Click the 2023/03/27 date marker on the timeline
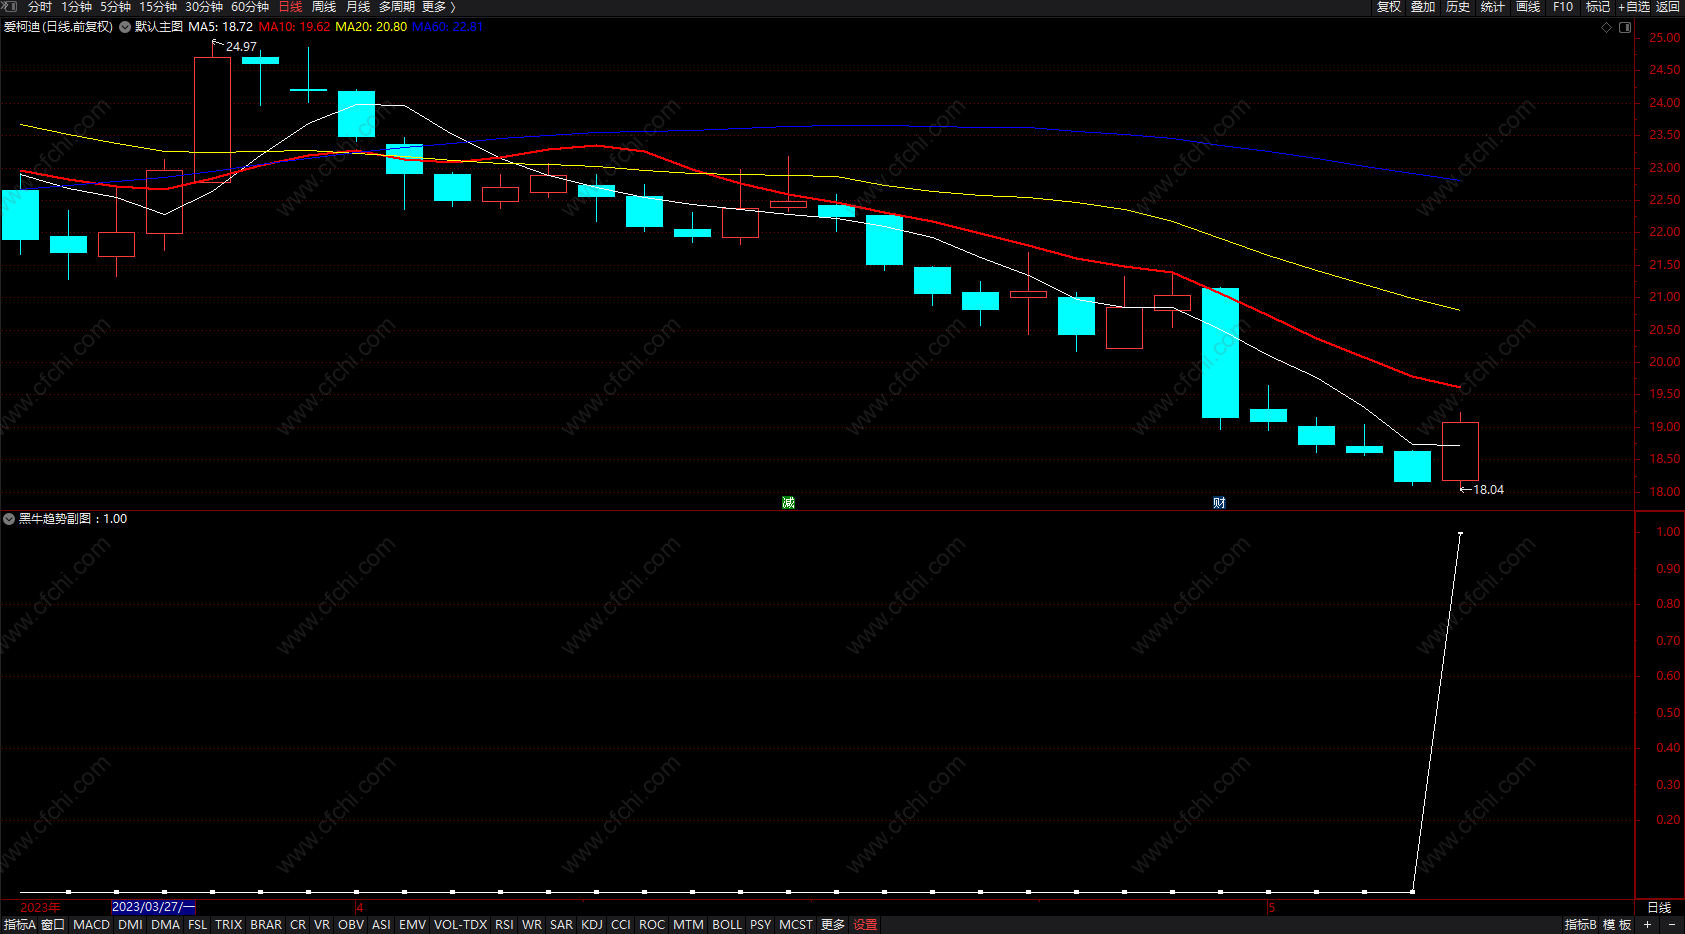This screenshot has width=1685, height=934. pos(154,907)
